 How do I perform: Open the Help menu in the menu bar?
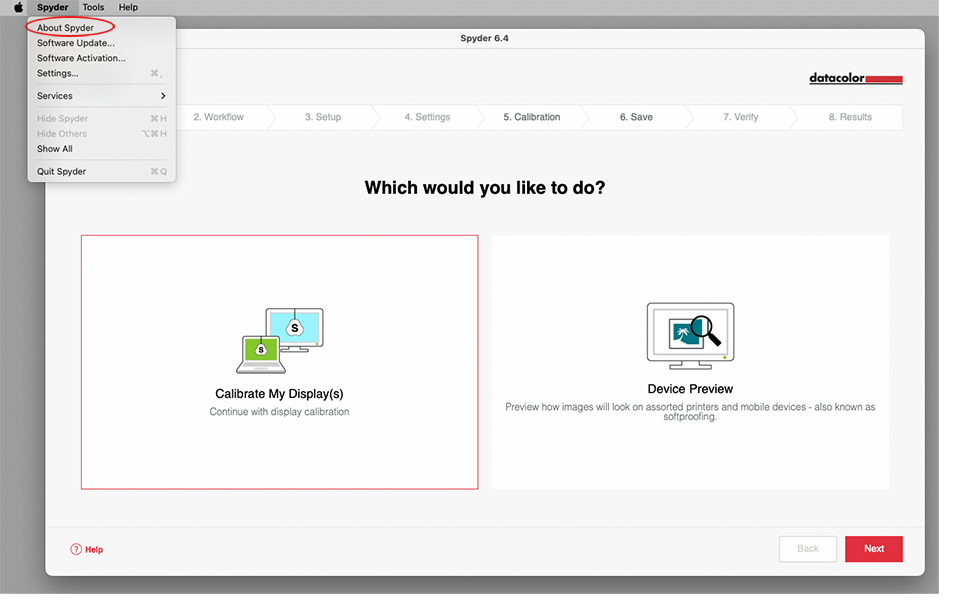click(x=128, y=7)
